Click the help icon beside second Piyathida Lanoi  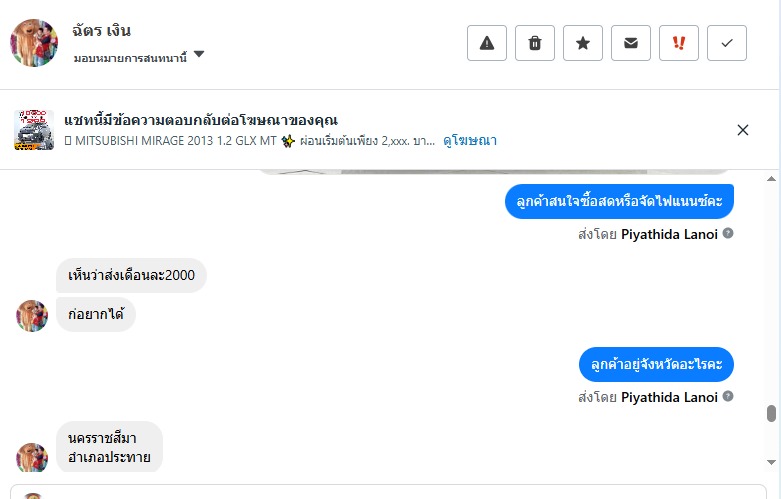pos(728,396)
